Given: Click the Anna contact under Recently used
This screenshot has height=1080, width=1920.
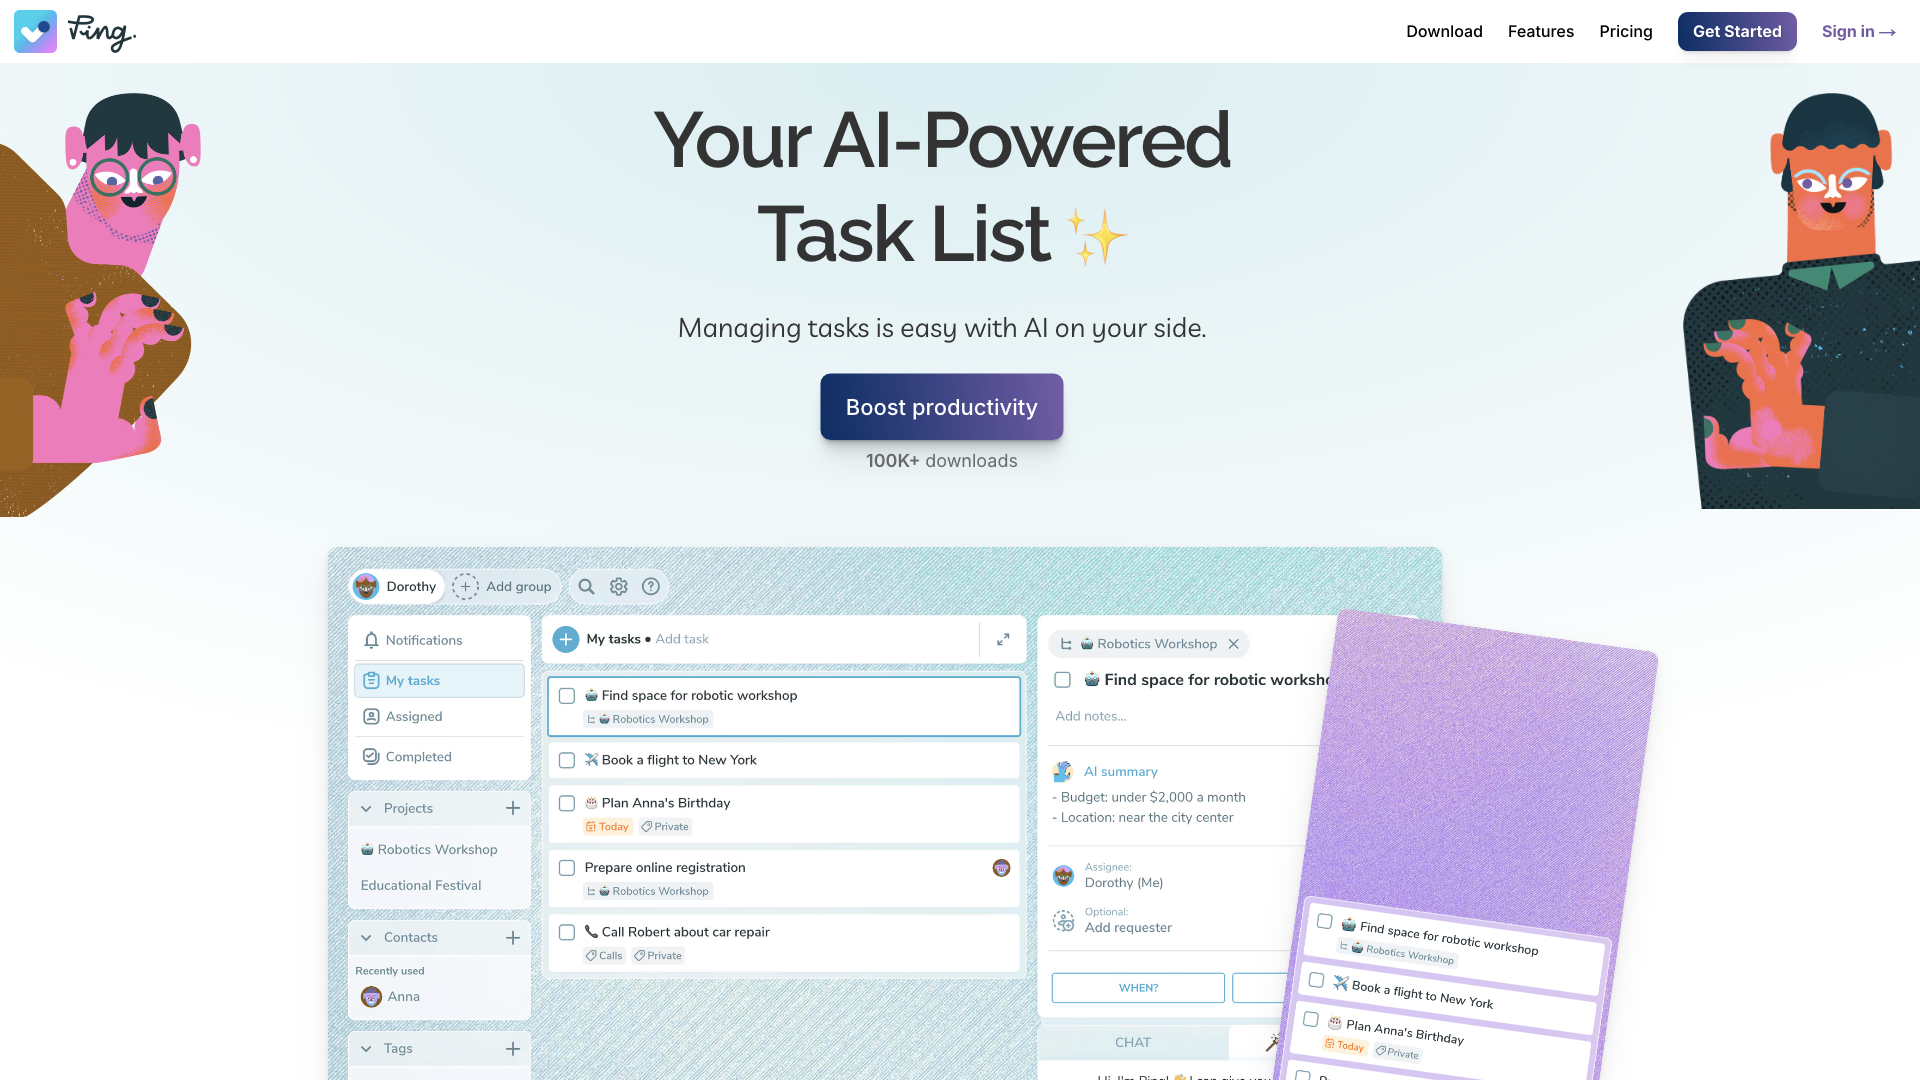Looking at the screenshot, I should pyautogui.click(x=404, y=997).
